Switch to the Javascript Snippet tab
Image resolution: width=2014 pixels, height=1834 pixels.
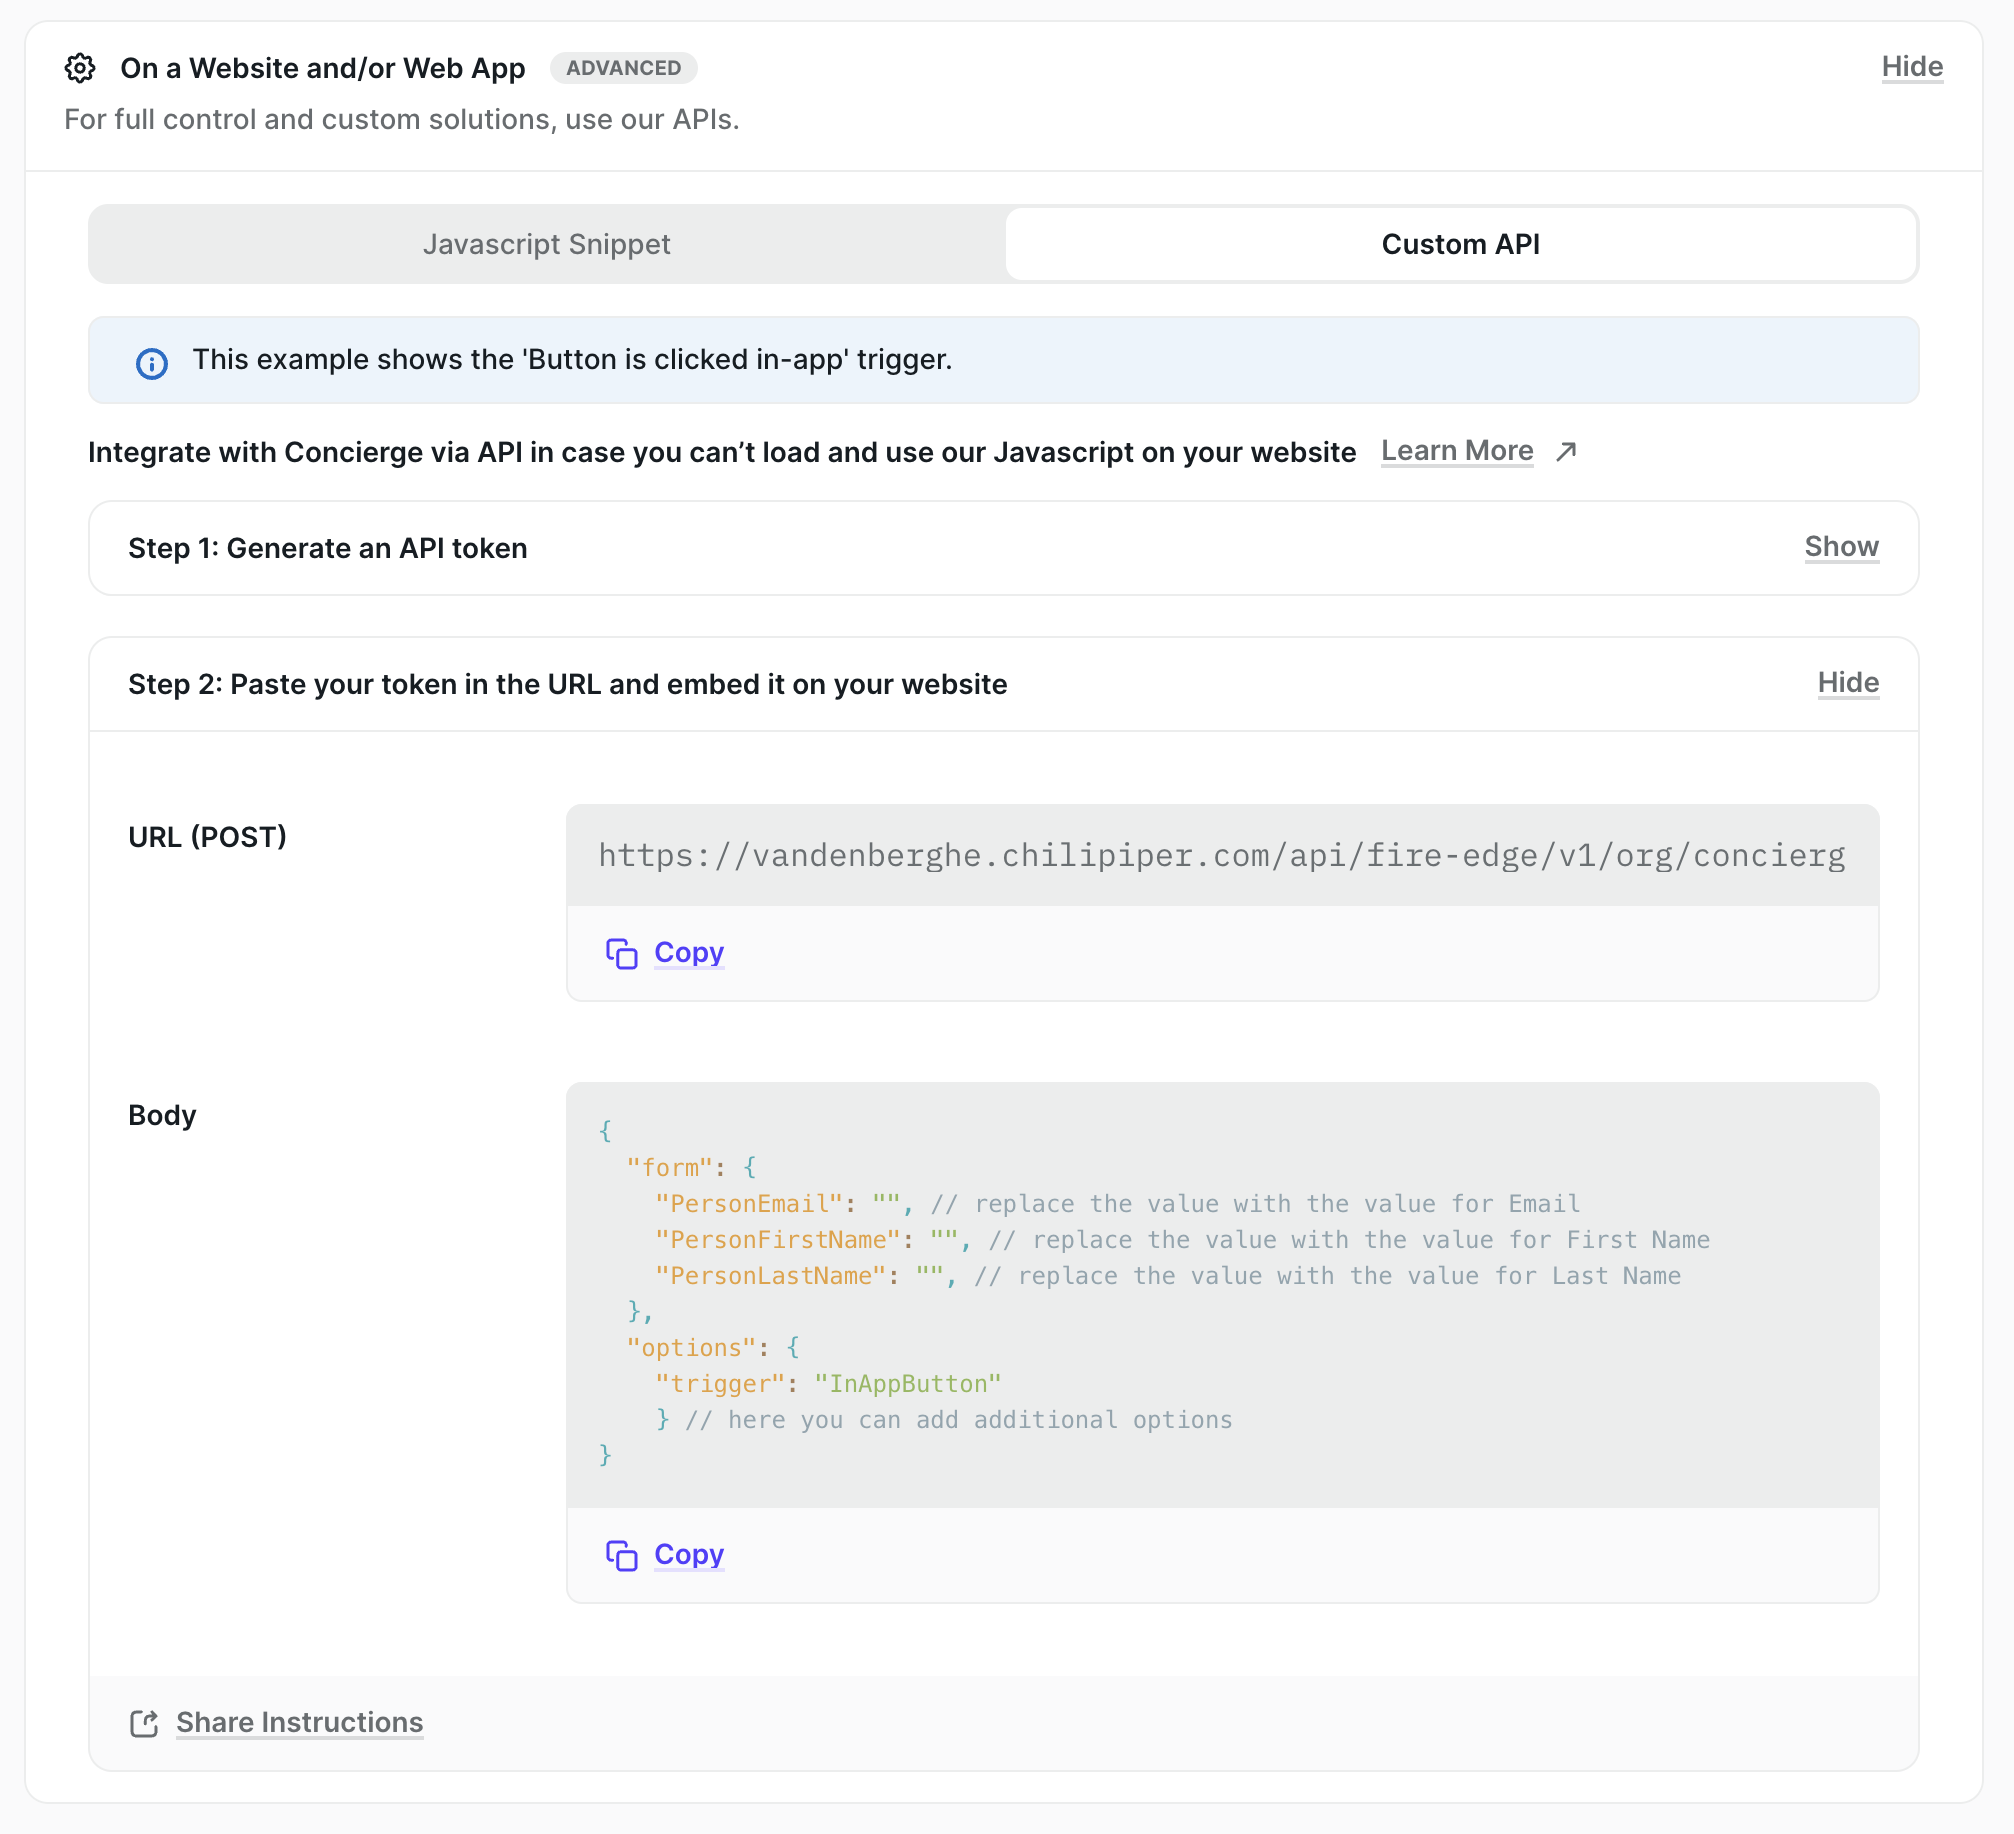[x=546, y=244]
